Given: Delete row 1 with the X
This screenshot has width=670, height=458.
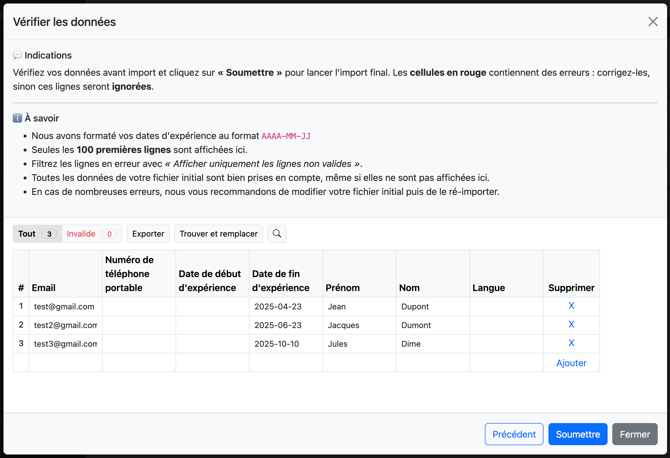Looking at the screenshot, I should tap(571, 306).
